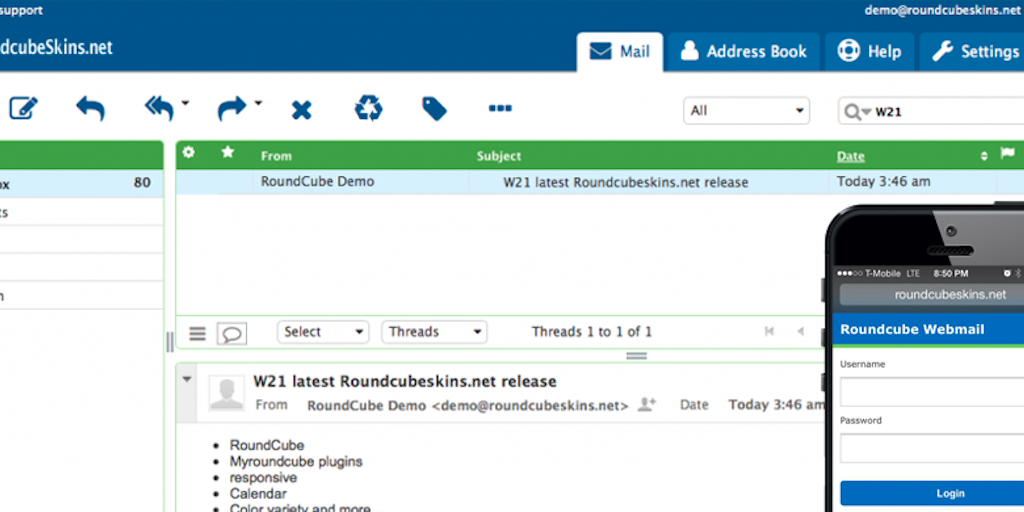Click the Password field on phone
This screenshot has width=1024, height=512.
[x=933, y=448]
